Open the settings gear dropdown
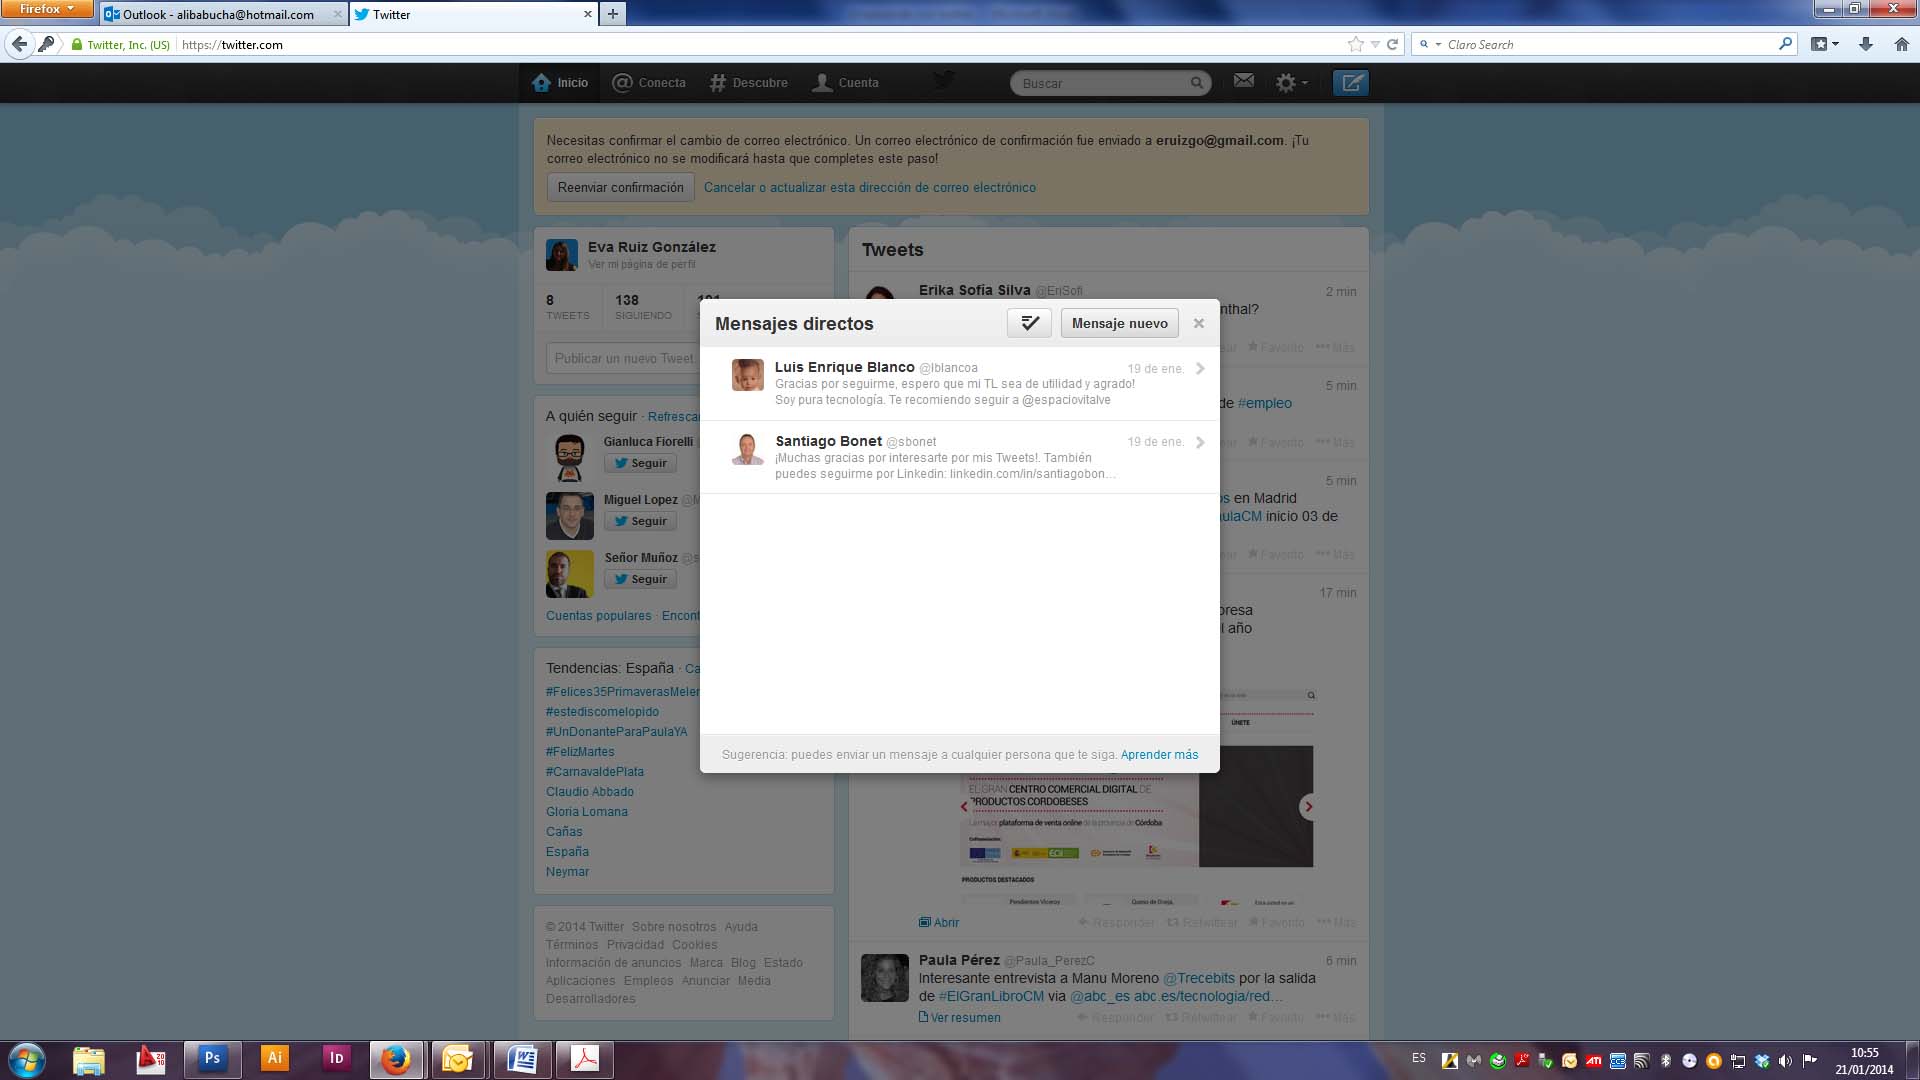This screenshot has width=1920, height=1080. click(1290, 83)
